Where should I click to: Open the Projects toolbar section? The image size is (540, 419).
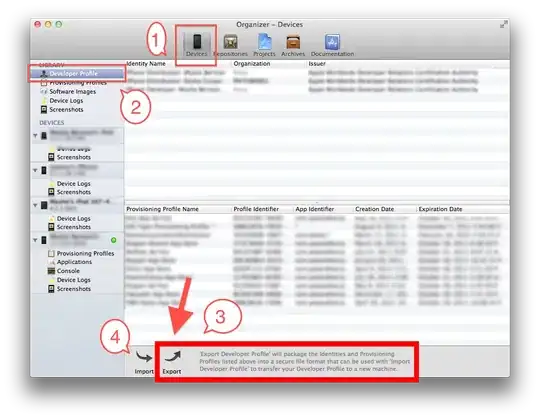264,45
